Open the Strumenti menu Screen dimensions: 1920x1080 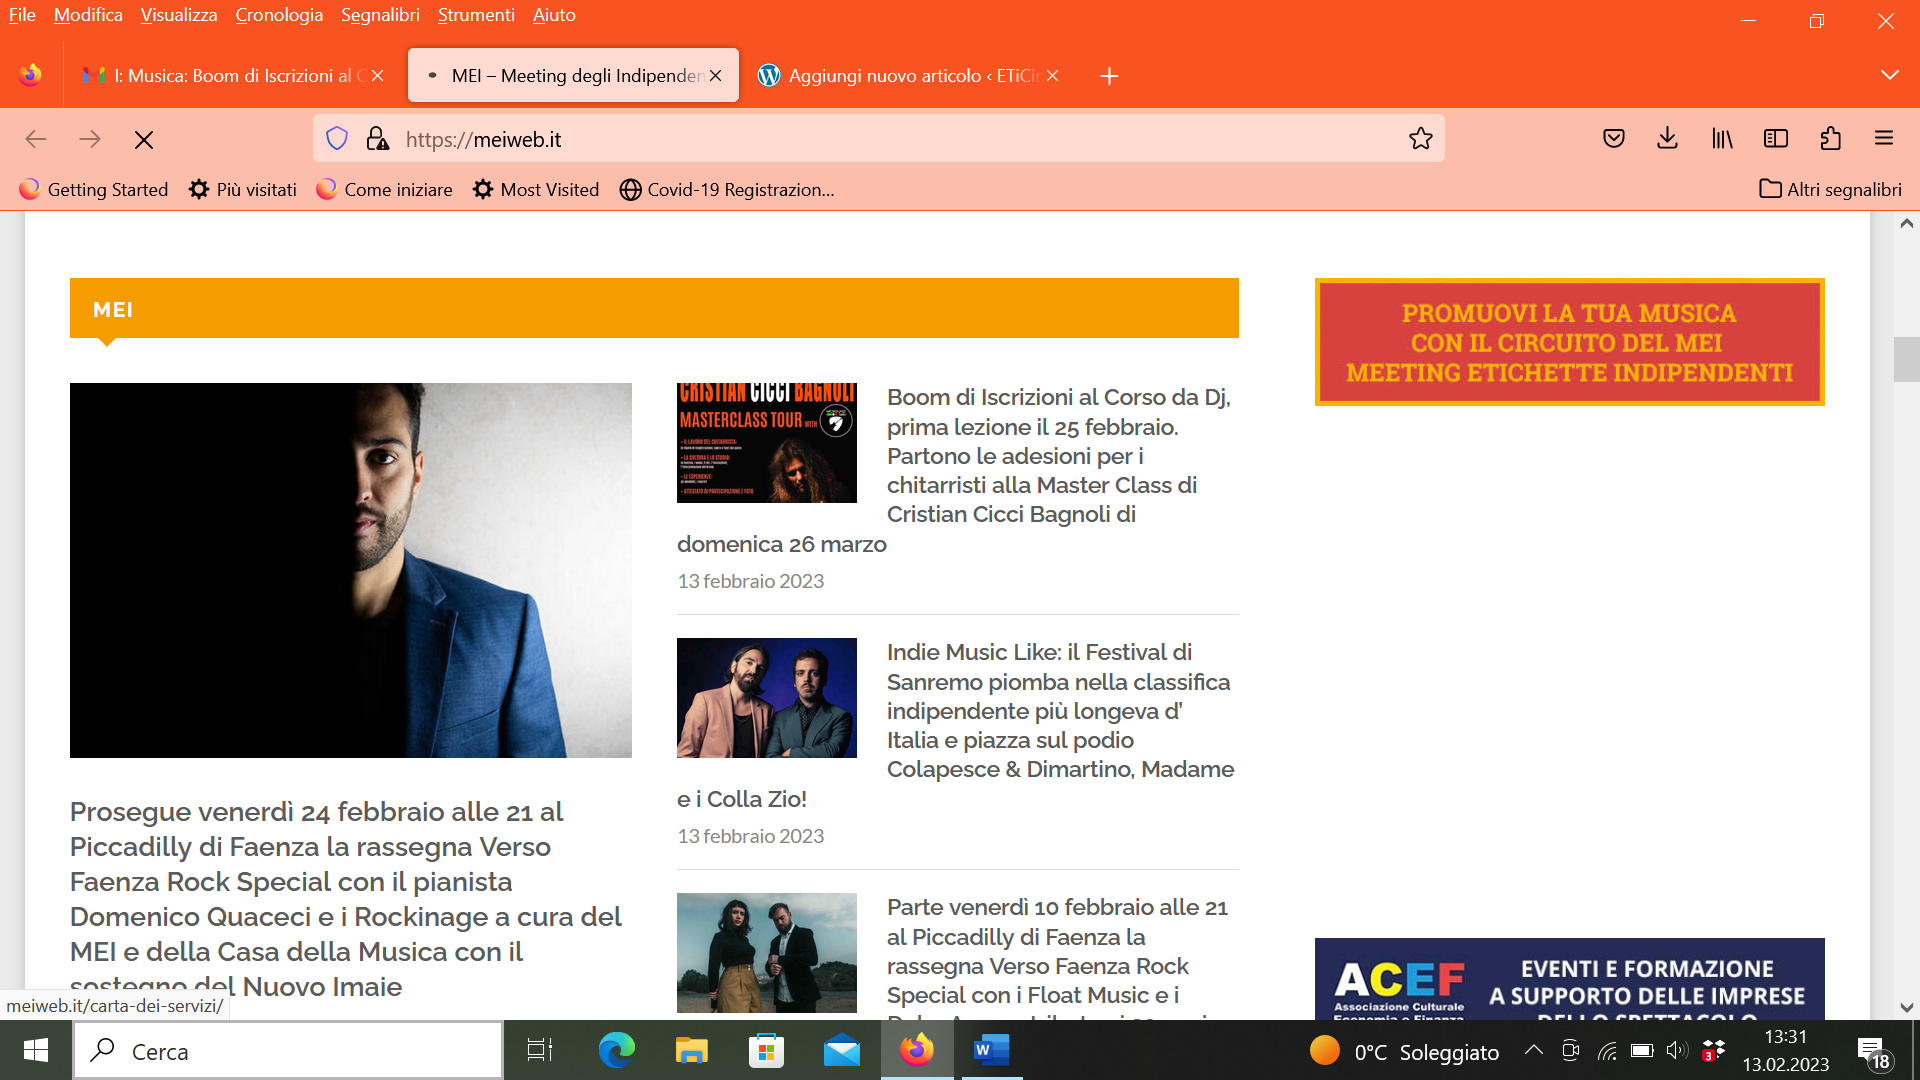click(x=476, y=15)
